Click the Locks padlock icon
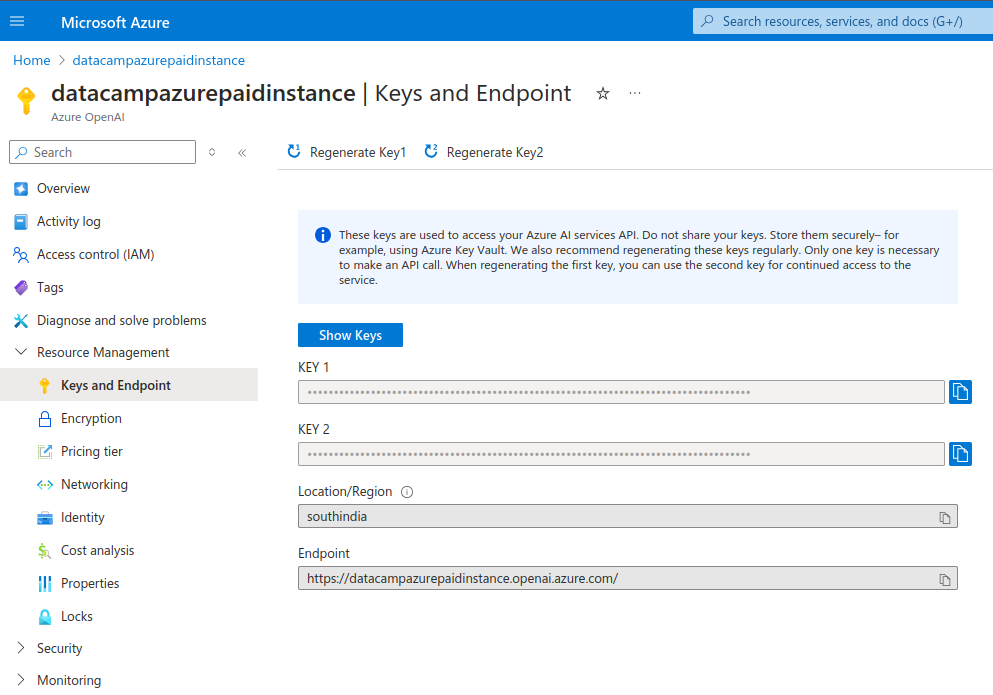Viewport: 993px width, 695px height. (x=45, y=616)
